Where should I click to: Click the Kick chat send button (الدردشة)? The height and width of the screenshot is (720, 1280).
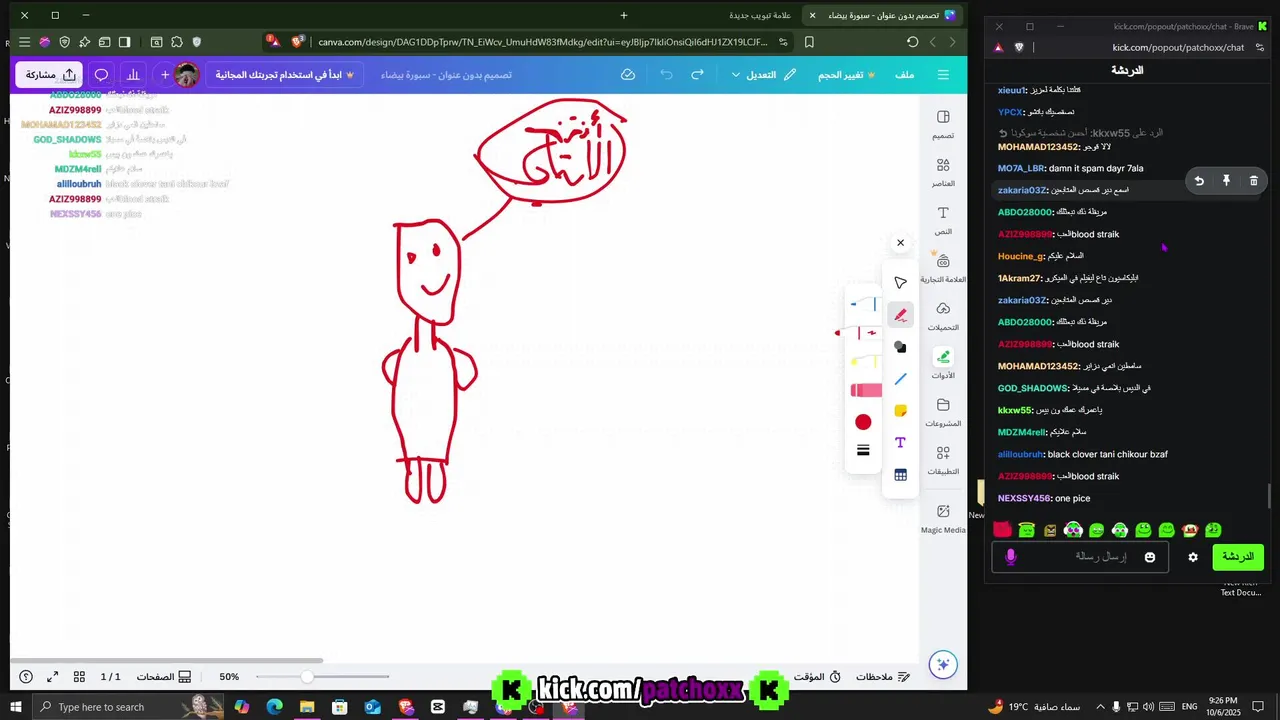1238,557
